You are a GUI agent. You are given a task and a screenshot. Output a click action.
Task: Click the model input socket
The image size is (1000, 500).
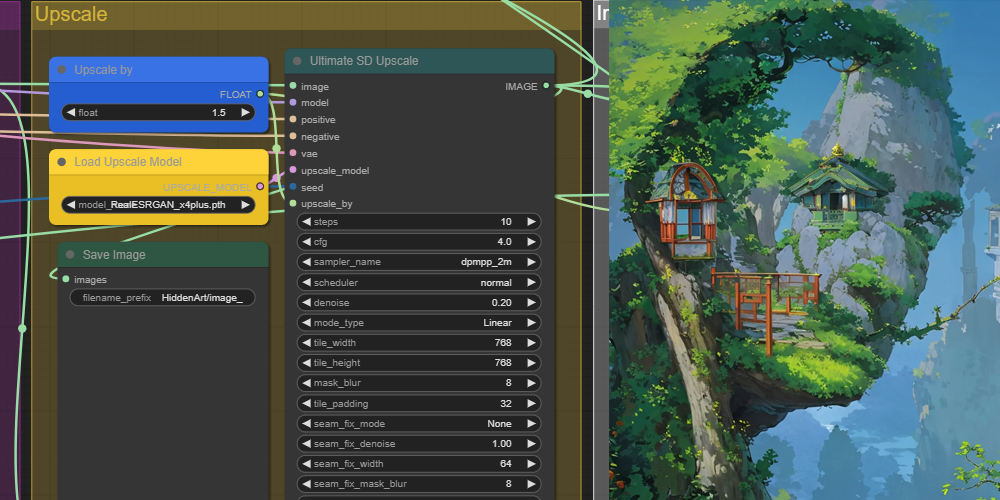pos(293,102)
